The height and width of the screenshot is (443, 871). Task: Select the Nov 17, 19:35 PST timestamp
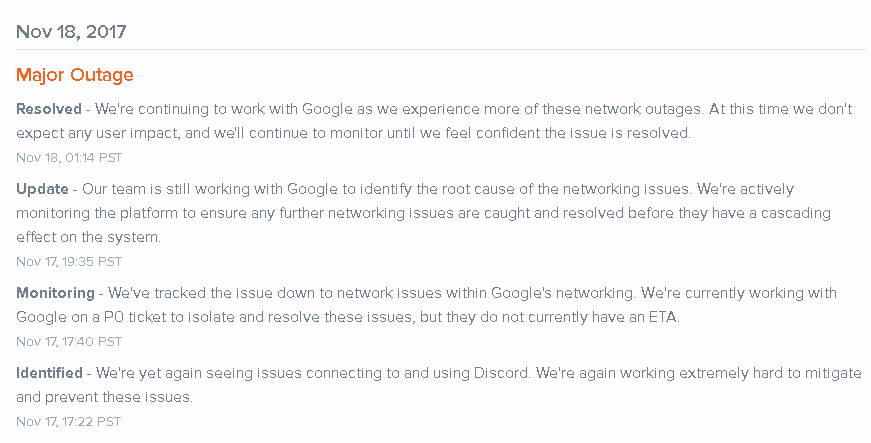[69, 261]
